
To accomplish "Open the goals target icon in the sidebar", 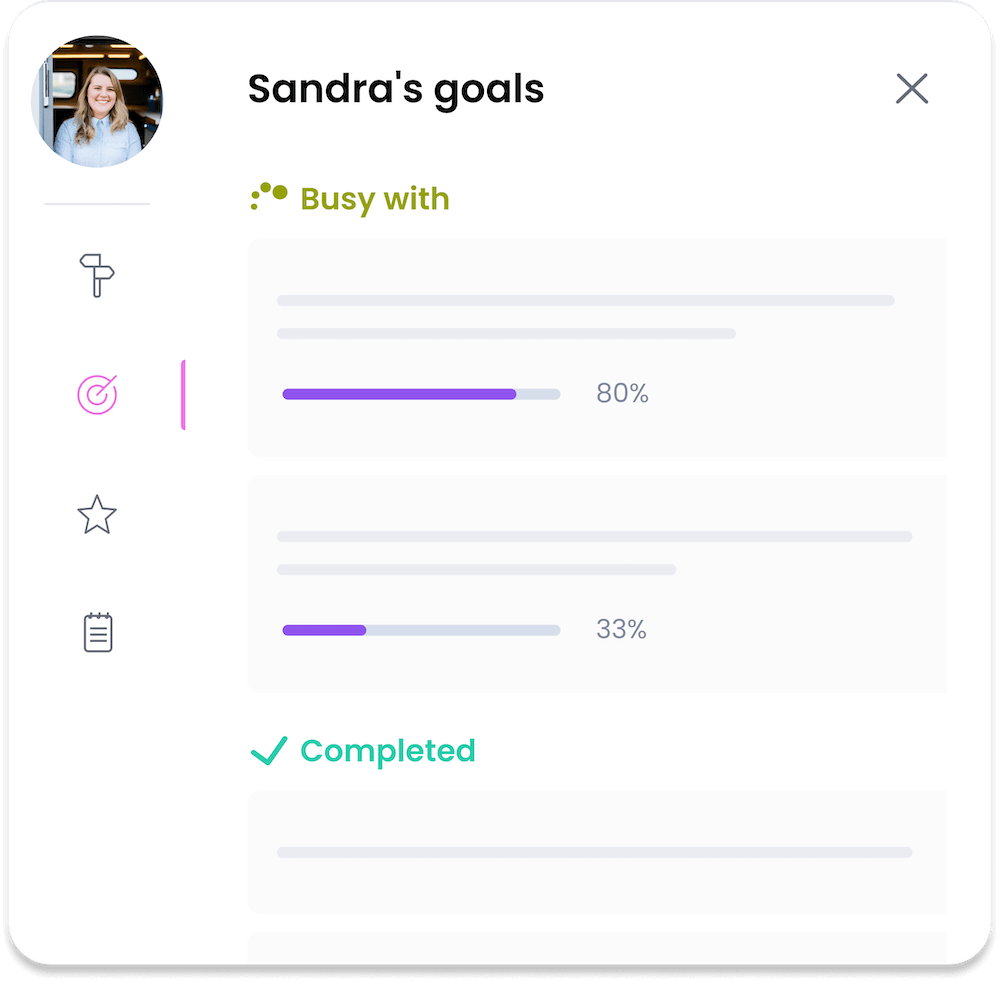I will (x=97, y=394).
